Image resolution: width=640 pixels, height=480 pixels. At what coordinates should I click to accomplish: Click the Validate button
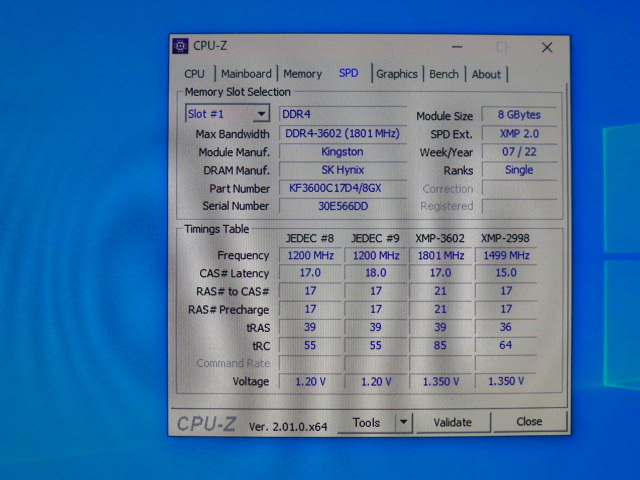tap(452, 422)
